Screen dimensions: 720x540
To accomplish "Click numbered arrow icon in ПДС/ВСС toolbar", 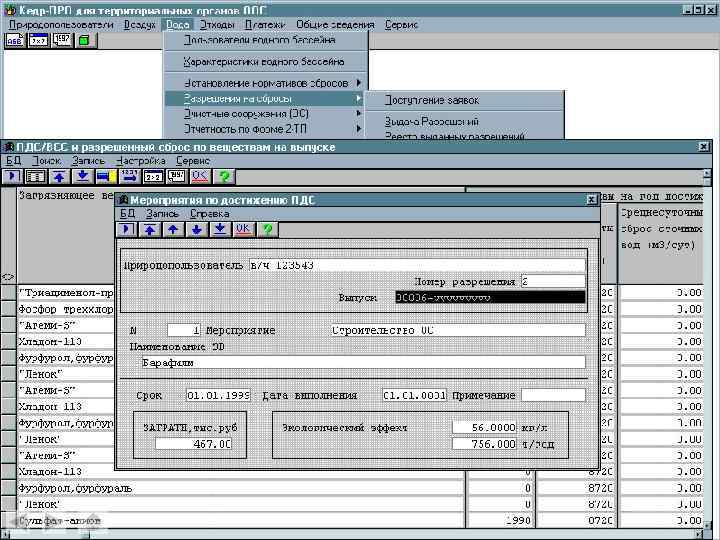I will tap(130, 176).
